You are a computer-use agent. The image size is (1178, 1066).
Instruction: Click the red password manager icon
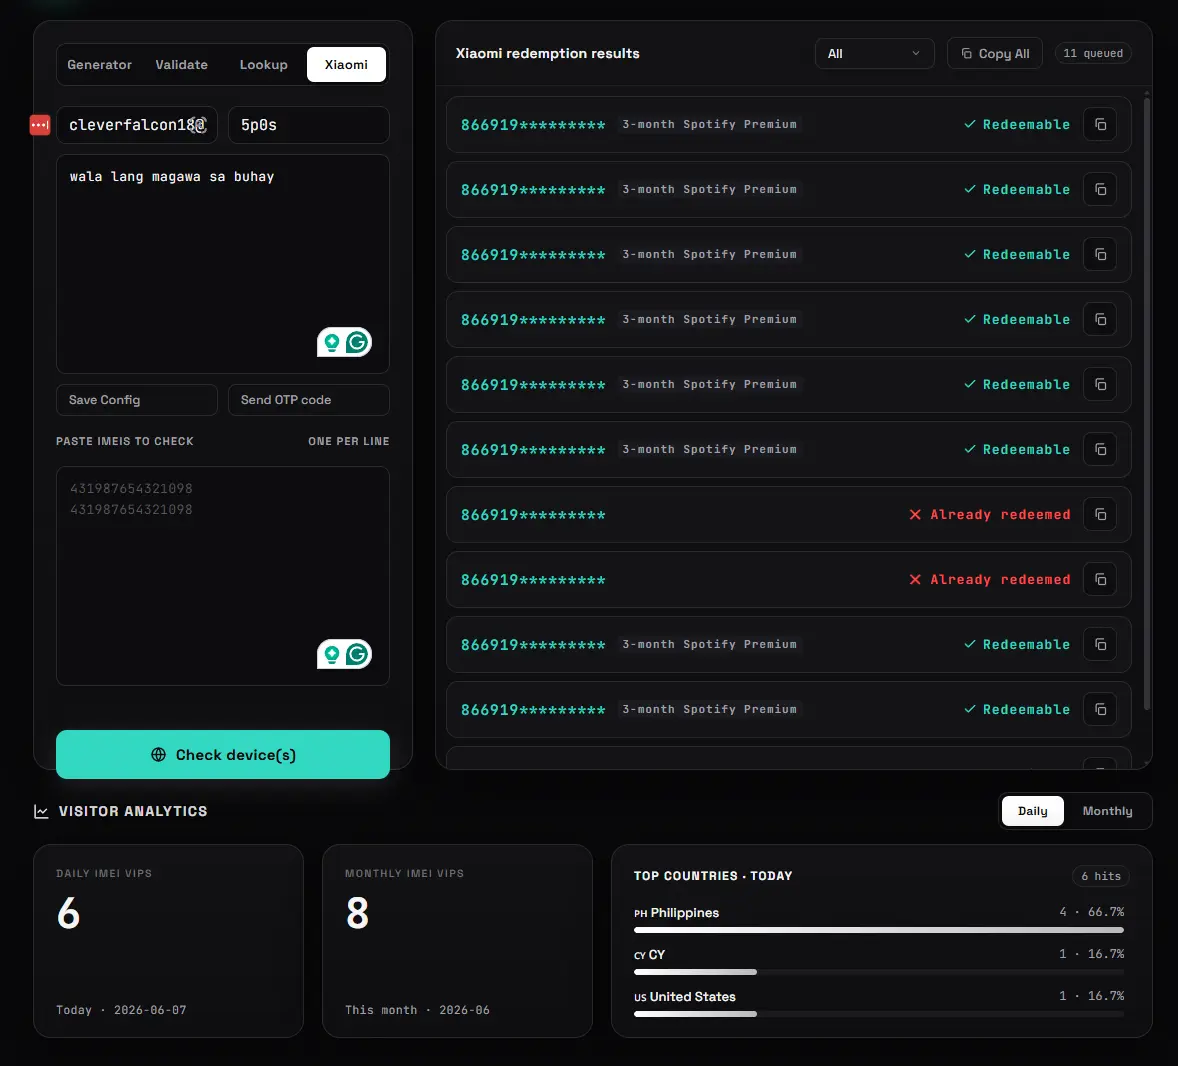click(40, 125)
